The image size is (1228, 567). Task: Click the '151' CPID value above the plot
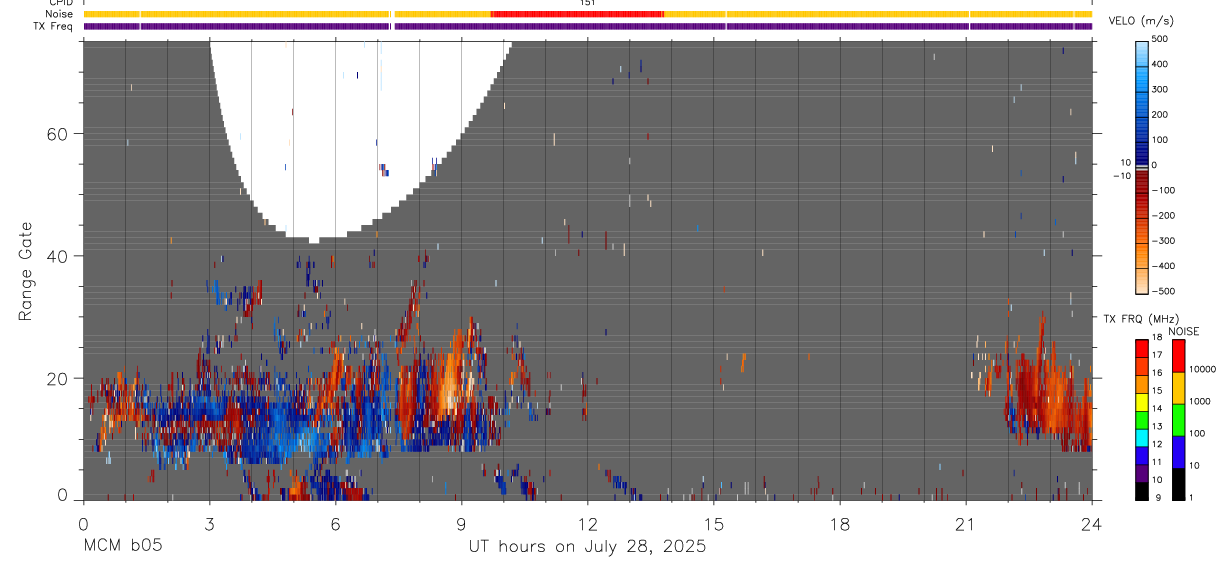(x=588, y=3)
